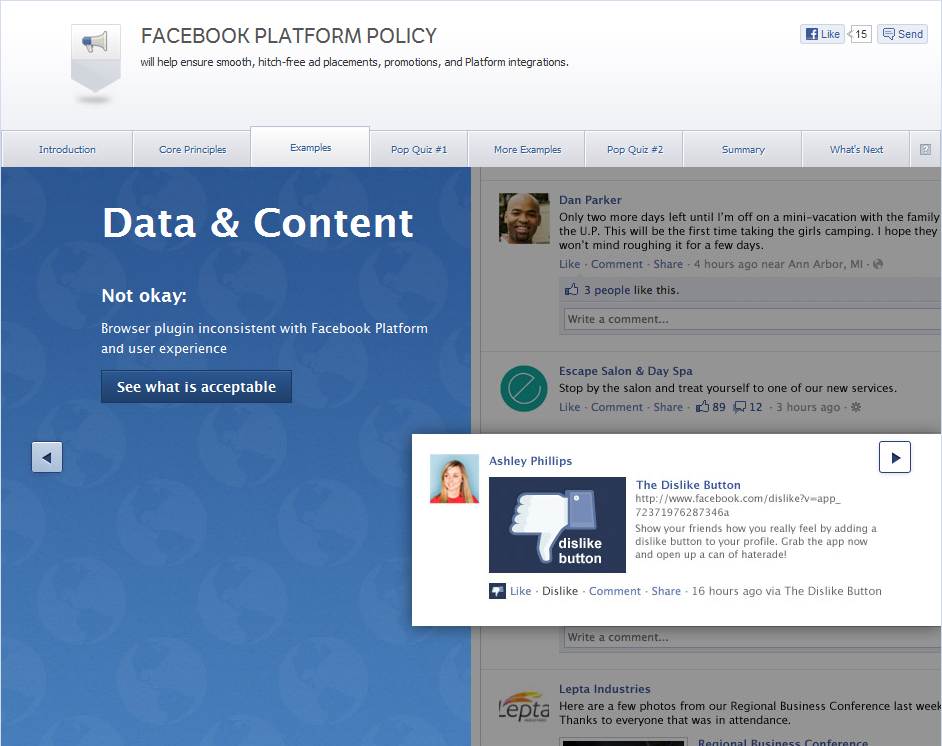Click the FACEBOOK PLATFORM POLICY title
This screenshot has height=746, width=942.
[x=288, y=36]
